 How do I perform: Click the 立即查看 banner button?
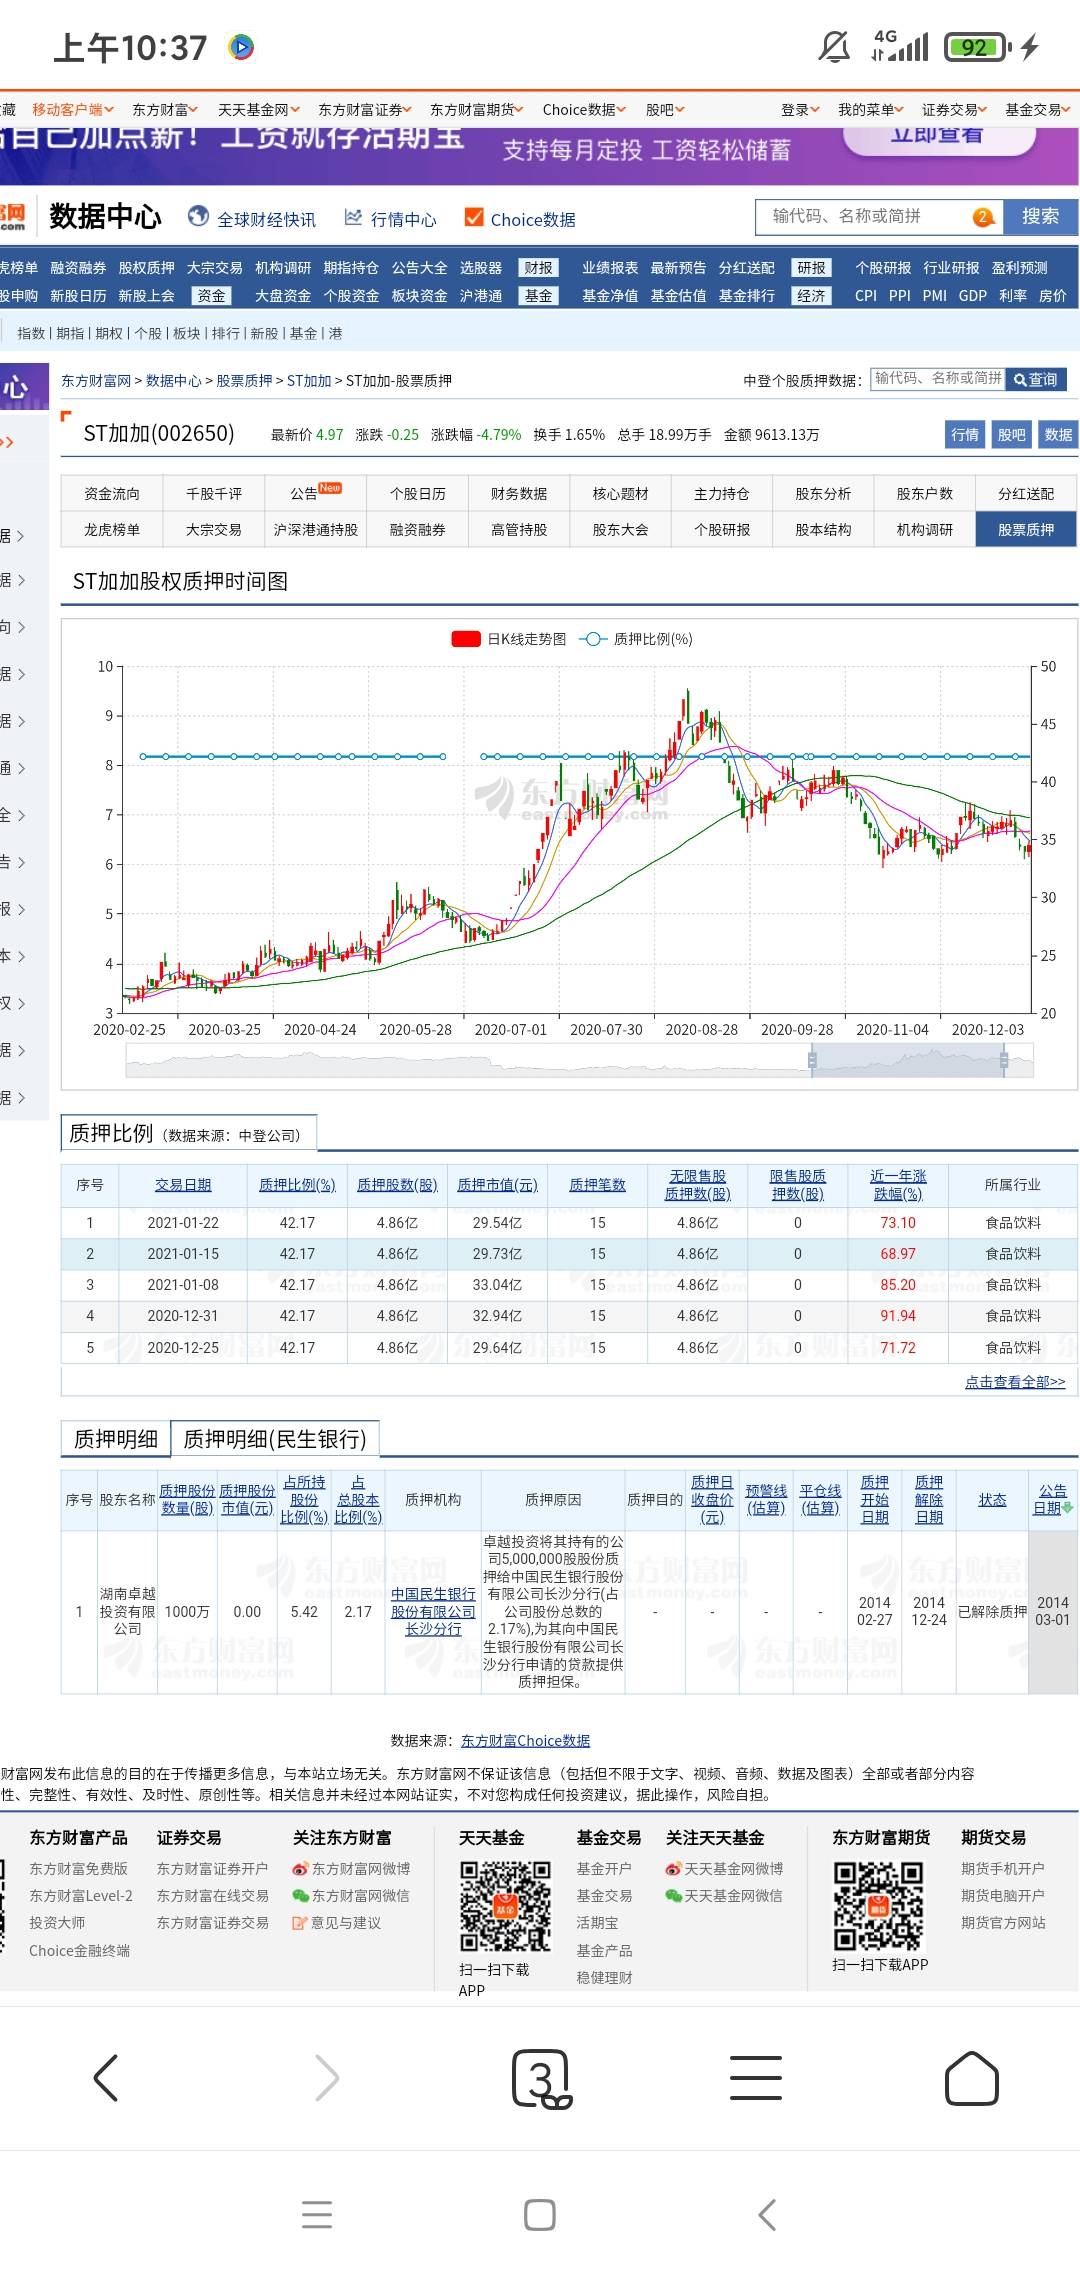pyautogui.click(x=938, y=136)
